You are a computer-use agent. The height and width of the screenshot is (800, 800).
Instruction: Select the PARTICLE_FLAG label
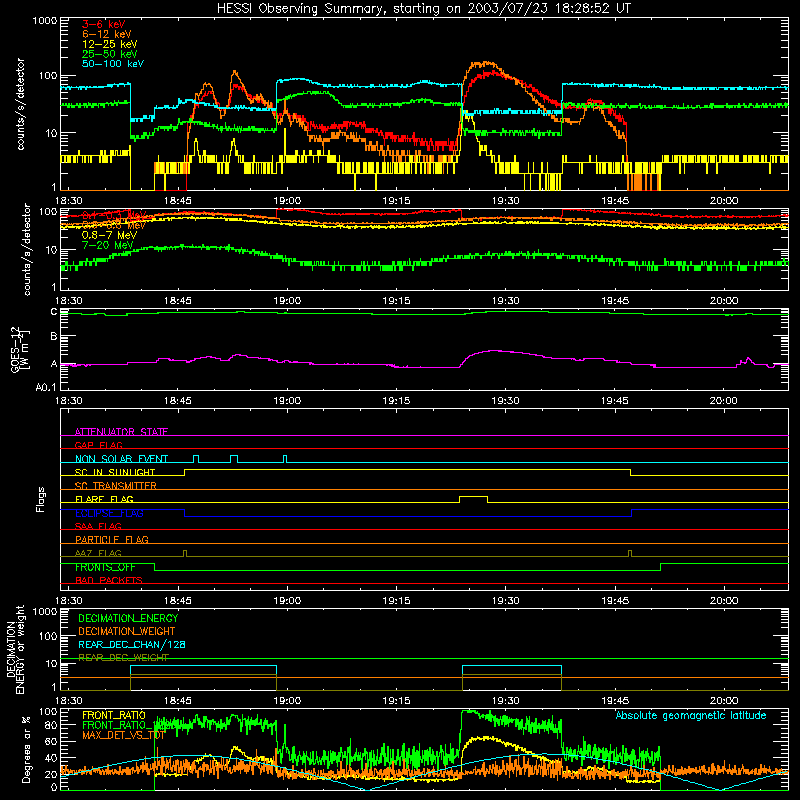pos(112,540)
